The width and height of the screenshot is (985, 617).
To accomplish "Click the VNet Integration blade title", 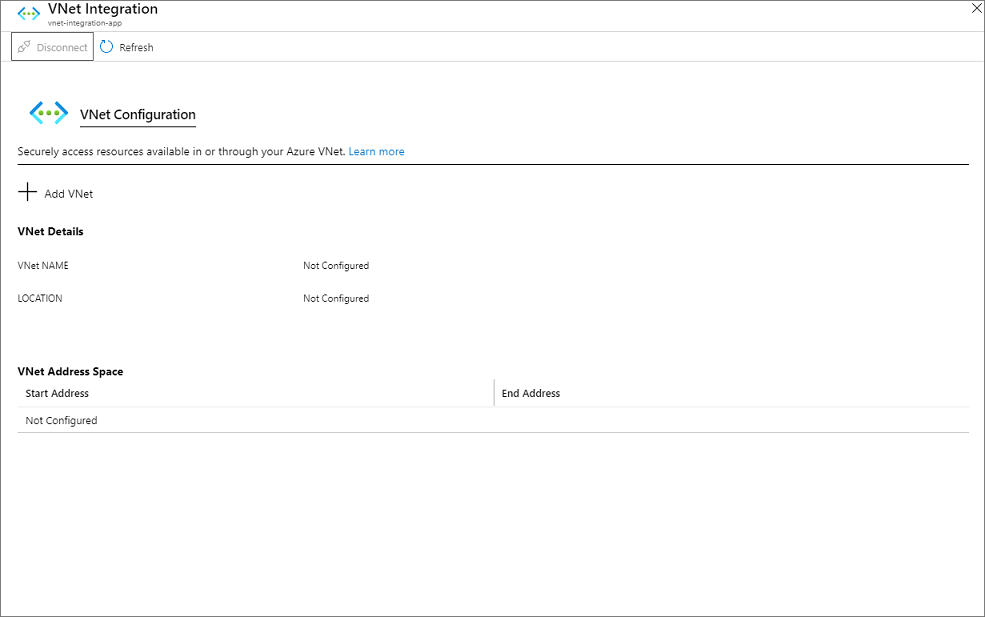I will (x=103, y=9).
